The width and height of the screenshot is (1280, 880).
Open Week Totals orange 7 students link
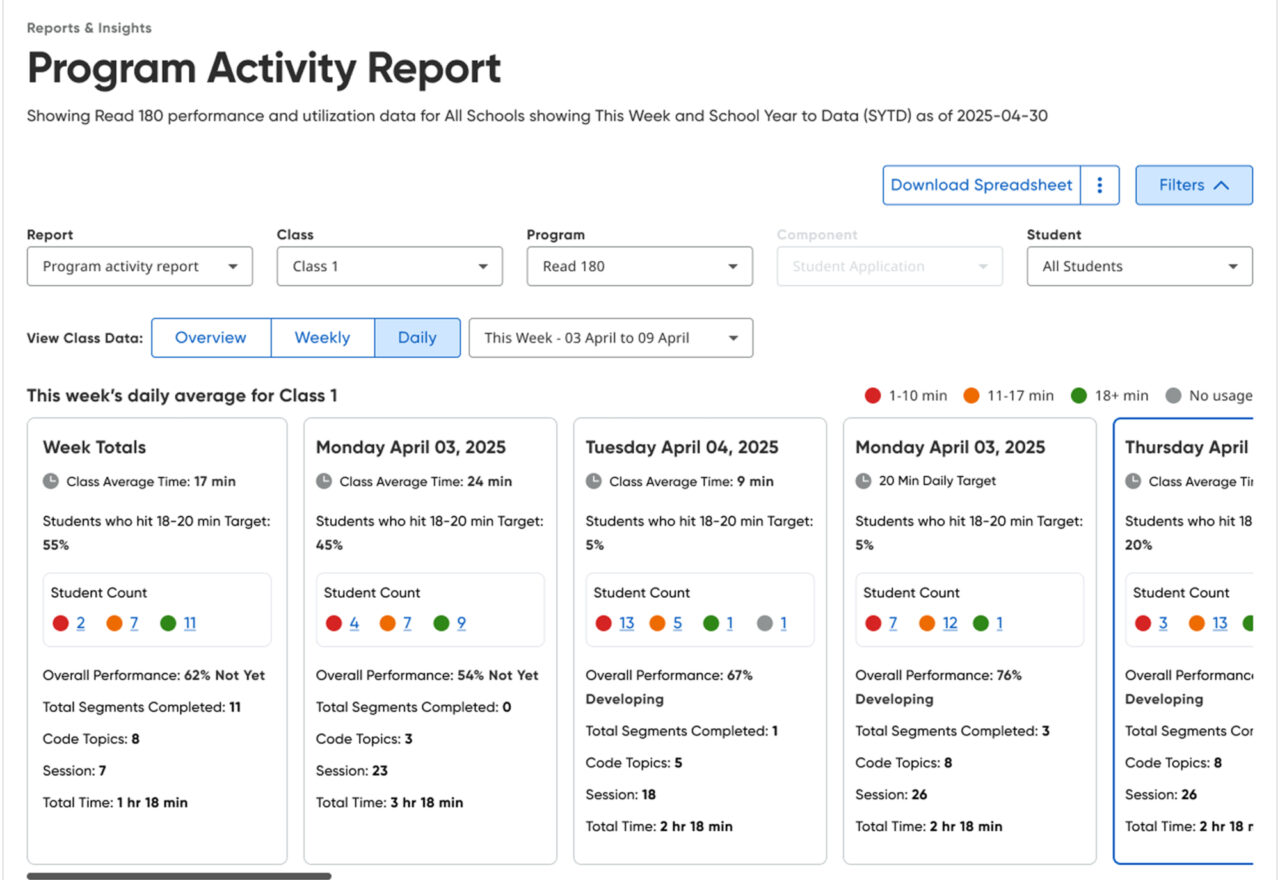[134, 623]
